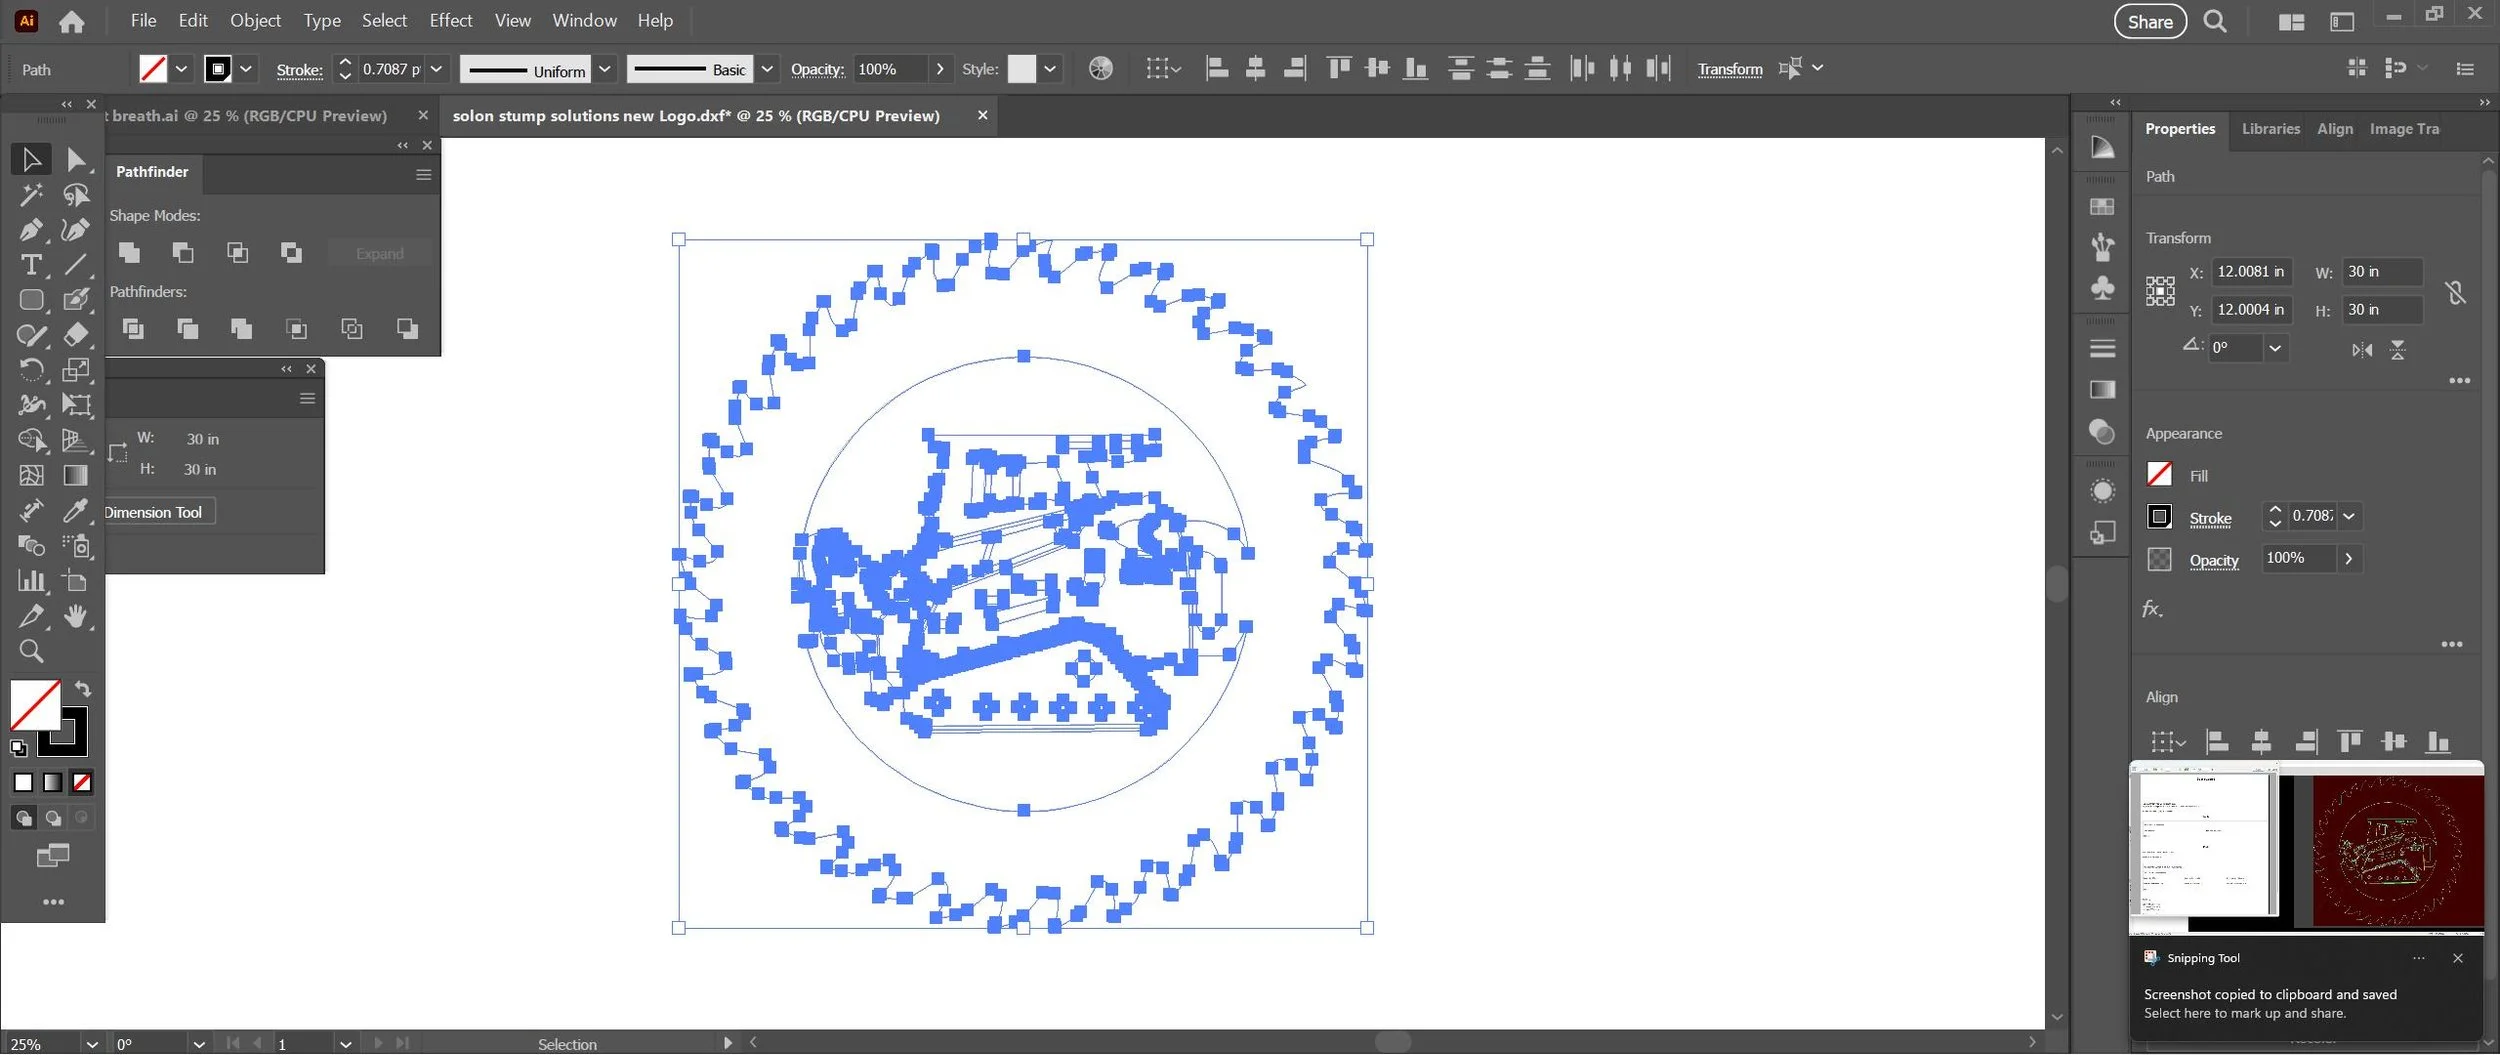Screen dimensions: 2500x1055
Task: Click the Illustrator Home icon
Action: coord(71,21)
